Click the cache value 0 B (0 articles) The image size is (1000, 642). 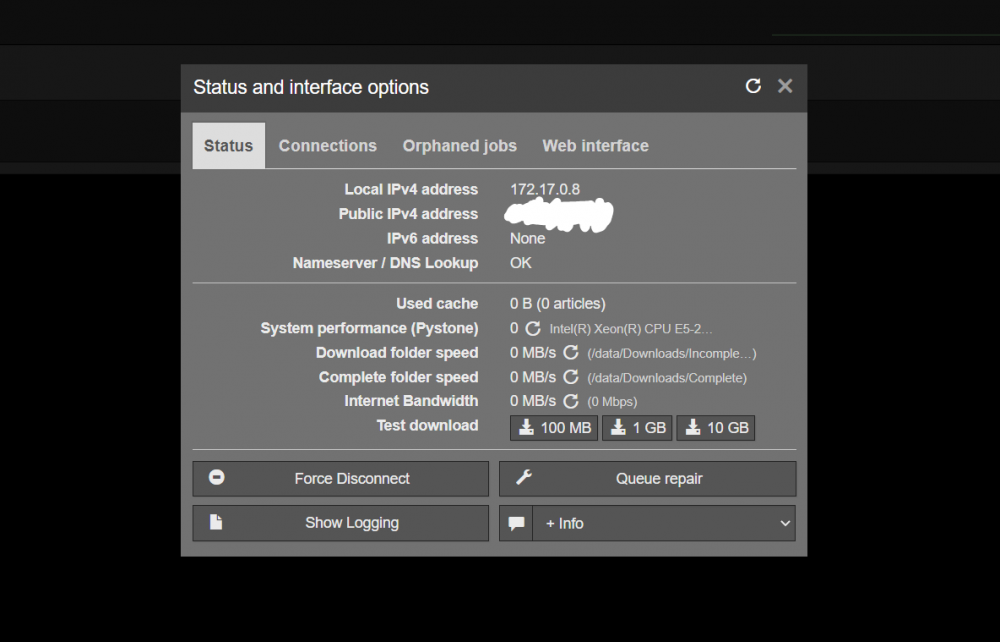(x=557, y=303)
